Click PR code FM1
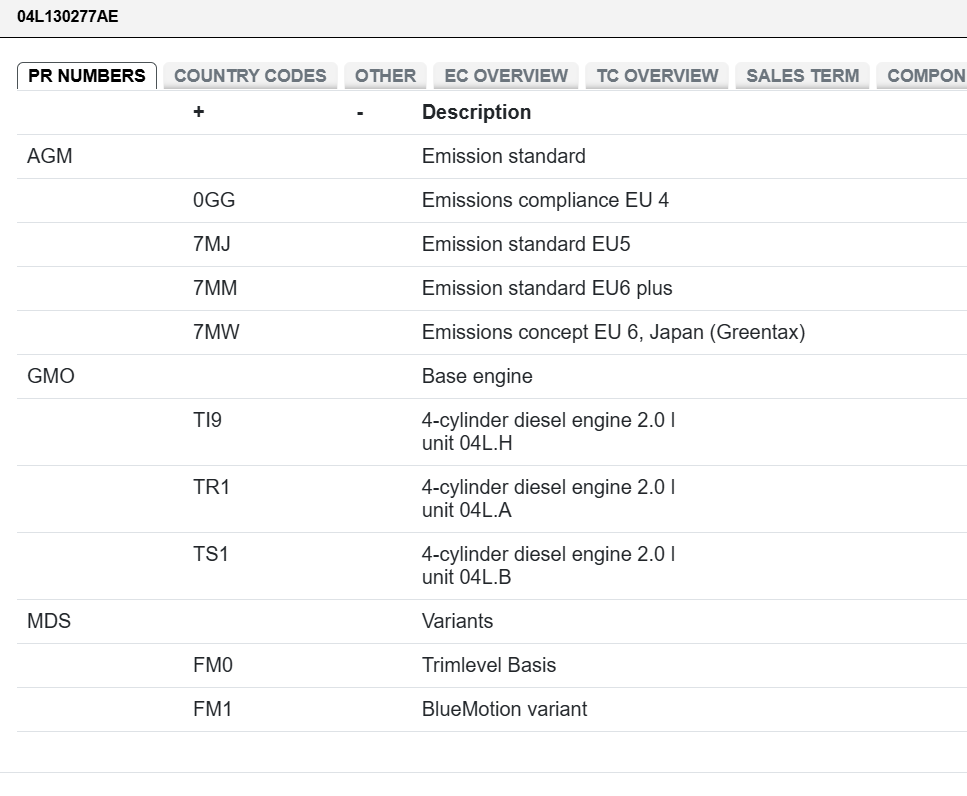 (x=213, y=710)
